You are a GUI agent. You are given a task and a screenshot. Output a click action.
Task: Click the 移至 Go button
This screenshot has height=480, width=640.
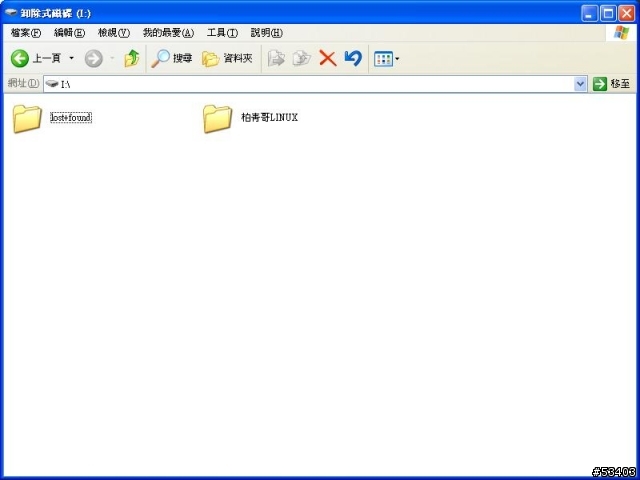611,84
